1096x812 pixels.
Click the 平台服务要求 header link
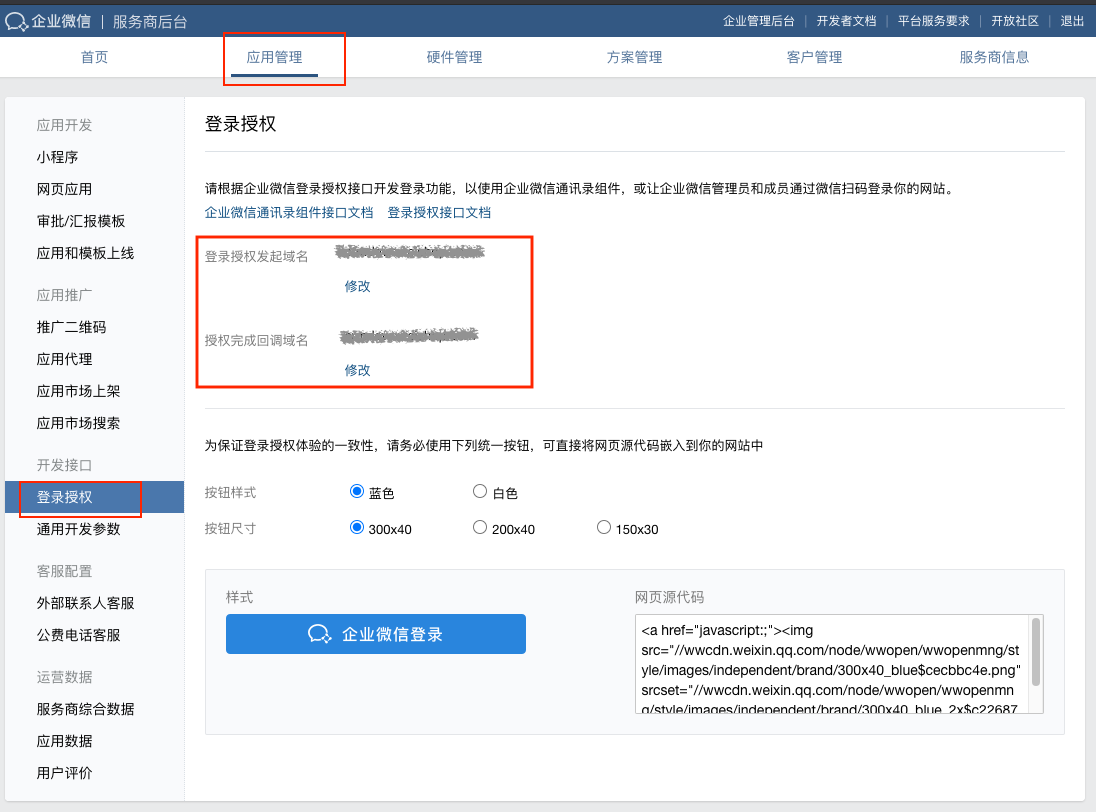coord(933,21)
